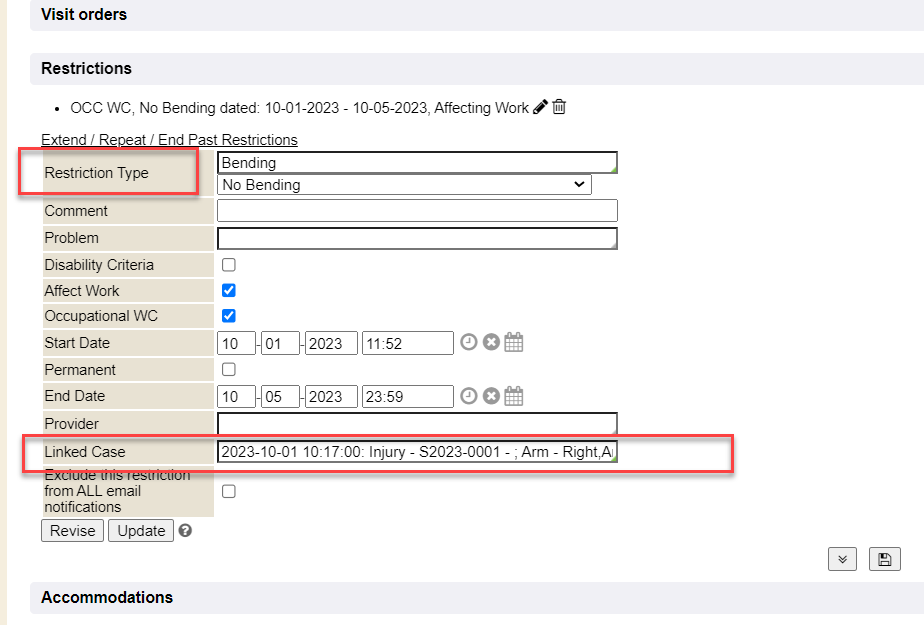This screenshot has width=924, height=625.
Task: Enable the Disability Criteria checkbox
Action: [x=229, y=265]
